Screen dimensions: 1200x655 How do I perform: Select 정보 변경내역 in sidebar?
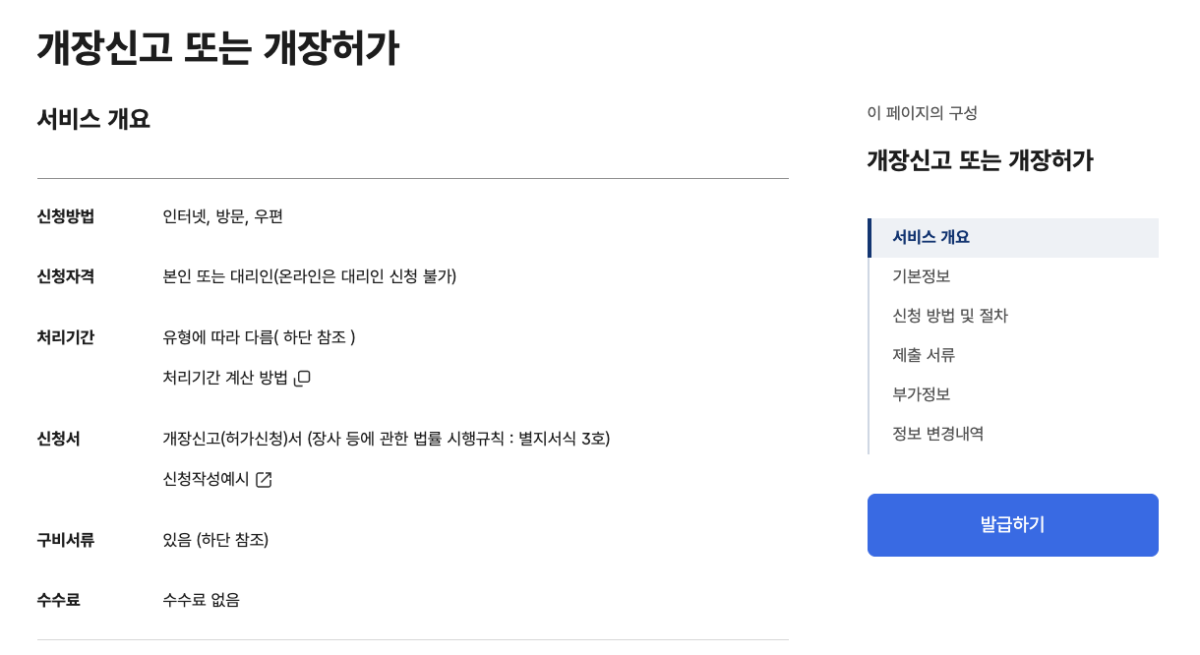pyautogui.click(x=938, y=434)
